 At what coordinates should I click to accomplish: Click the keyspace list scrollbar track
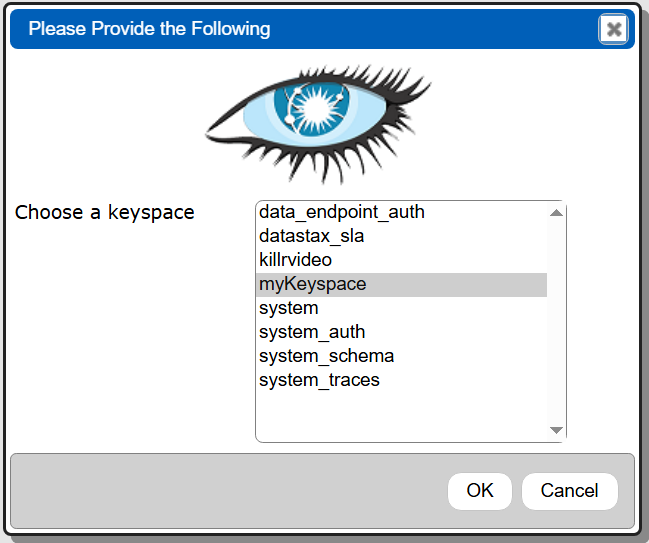coord(556,321)
